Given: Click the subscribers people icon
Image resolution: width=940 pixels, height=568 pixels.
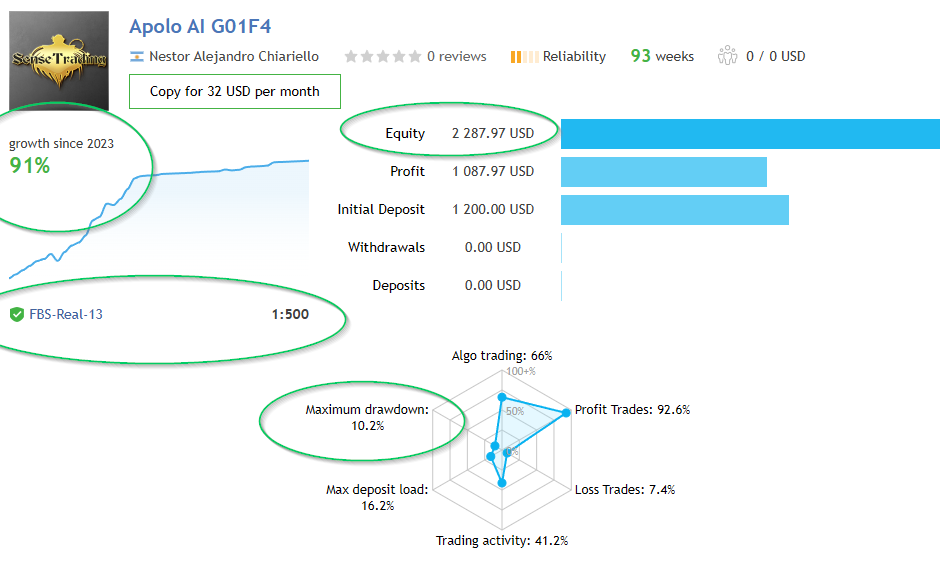Looking at the screenshot, I should [x=727, y=56].
